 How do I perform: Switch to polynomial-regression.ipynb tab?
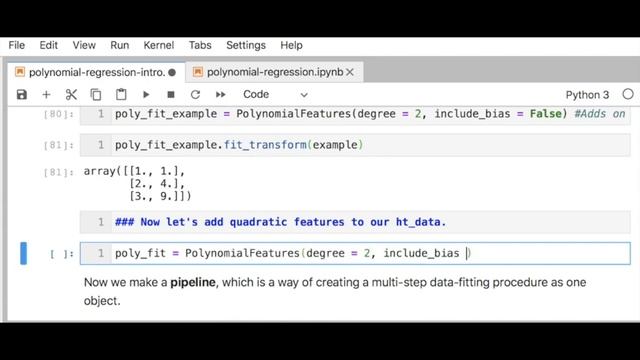tap(274, 72)
